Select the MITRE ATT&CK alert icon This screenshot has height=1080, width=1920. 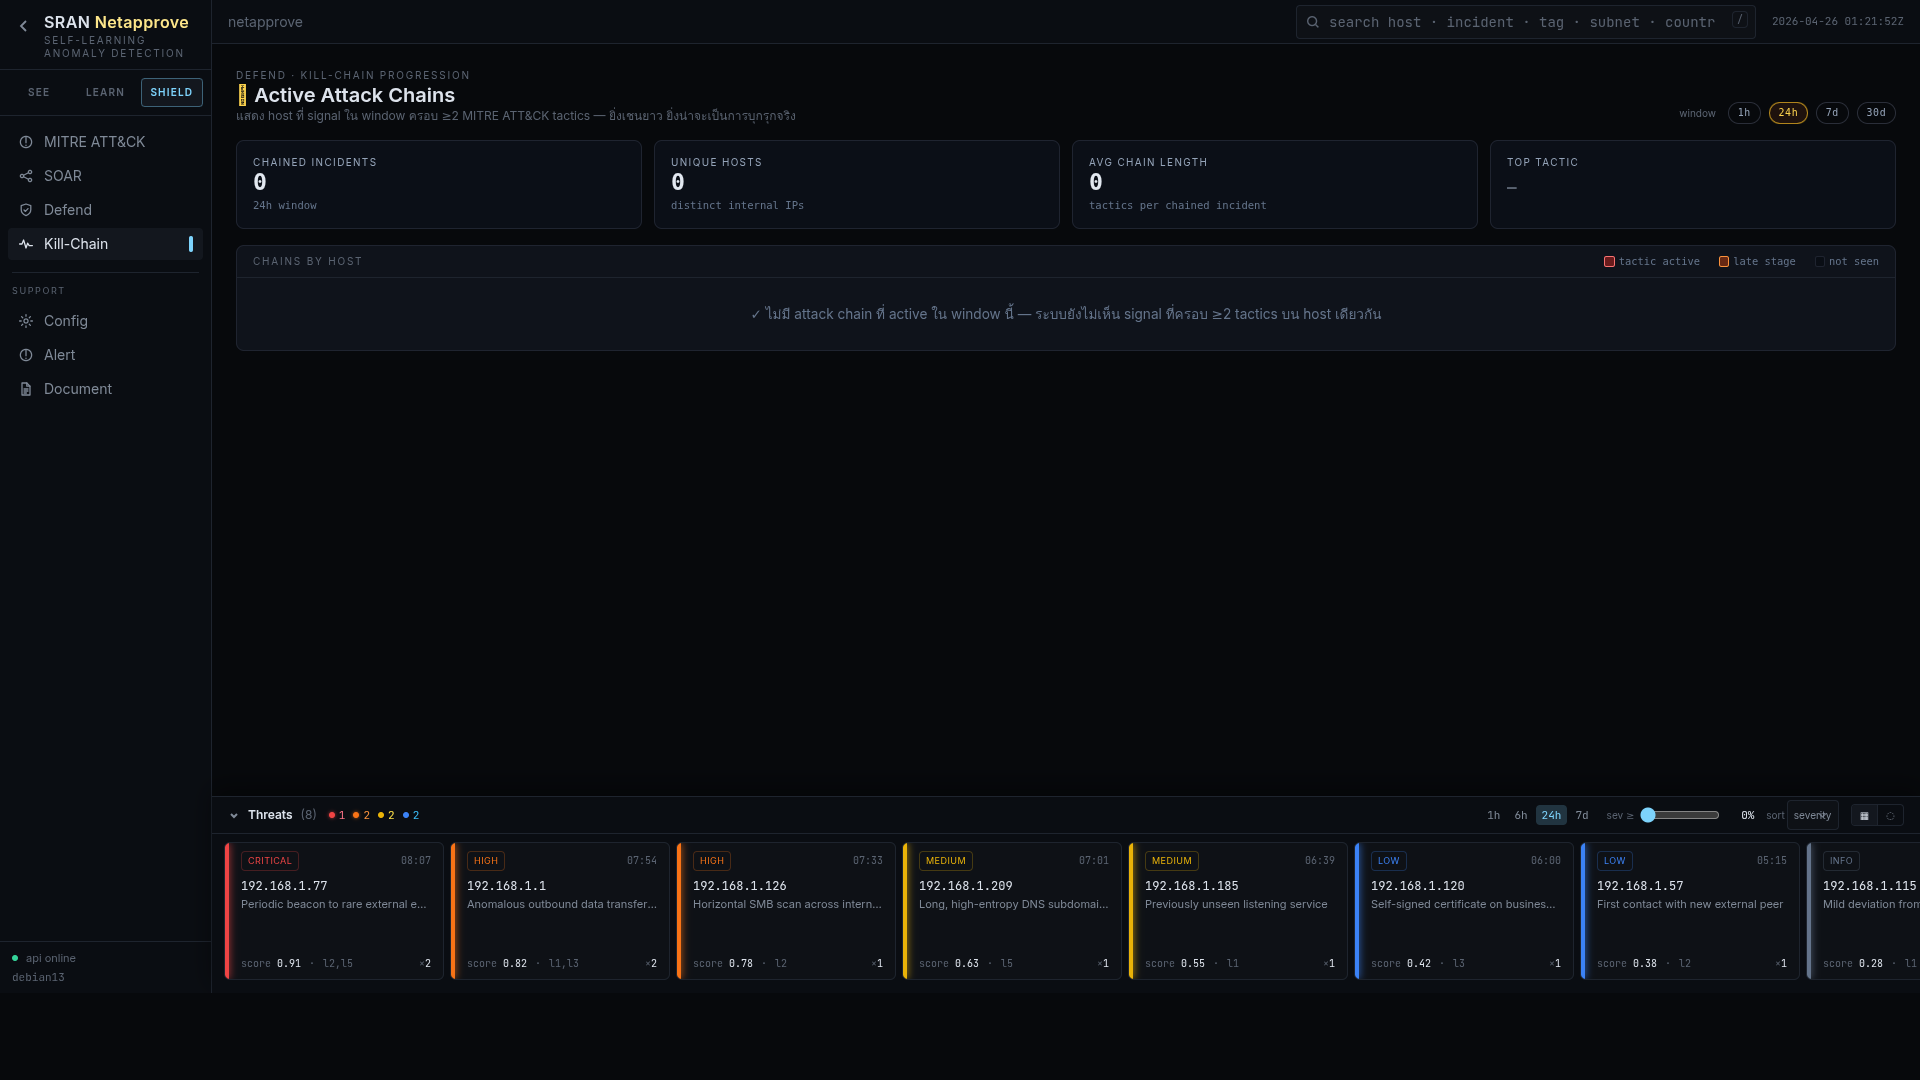(x=26, y=142)
